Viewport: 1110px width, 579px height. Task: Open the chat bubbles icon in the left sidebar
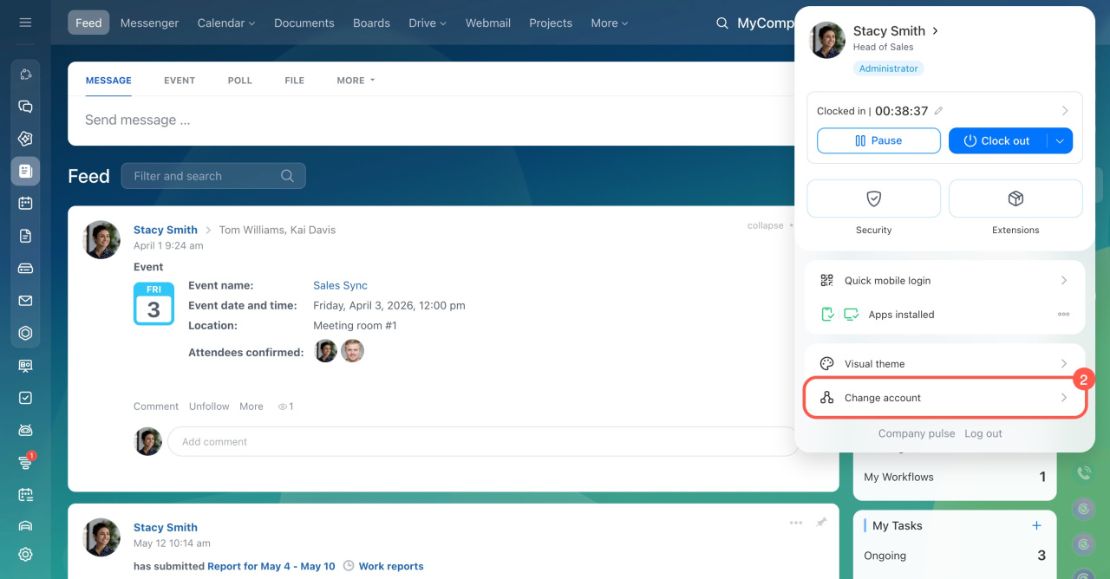25,106
